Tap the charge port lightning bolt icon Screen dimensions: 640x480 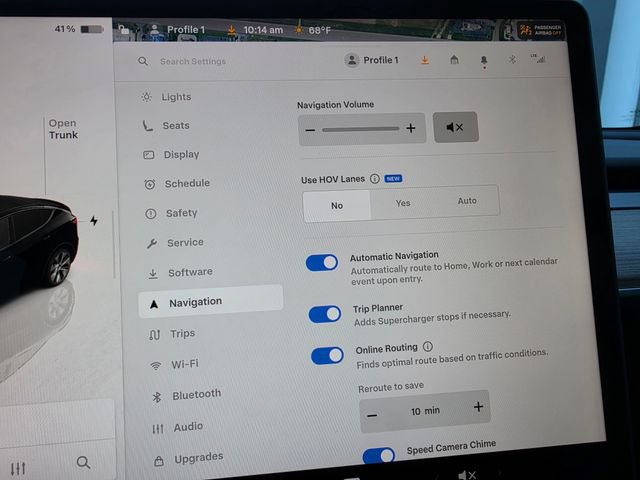click(94, 221)
